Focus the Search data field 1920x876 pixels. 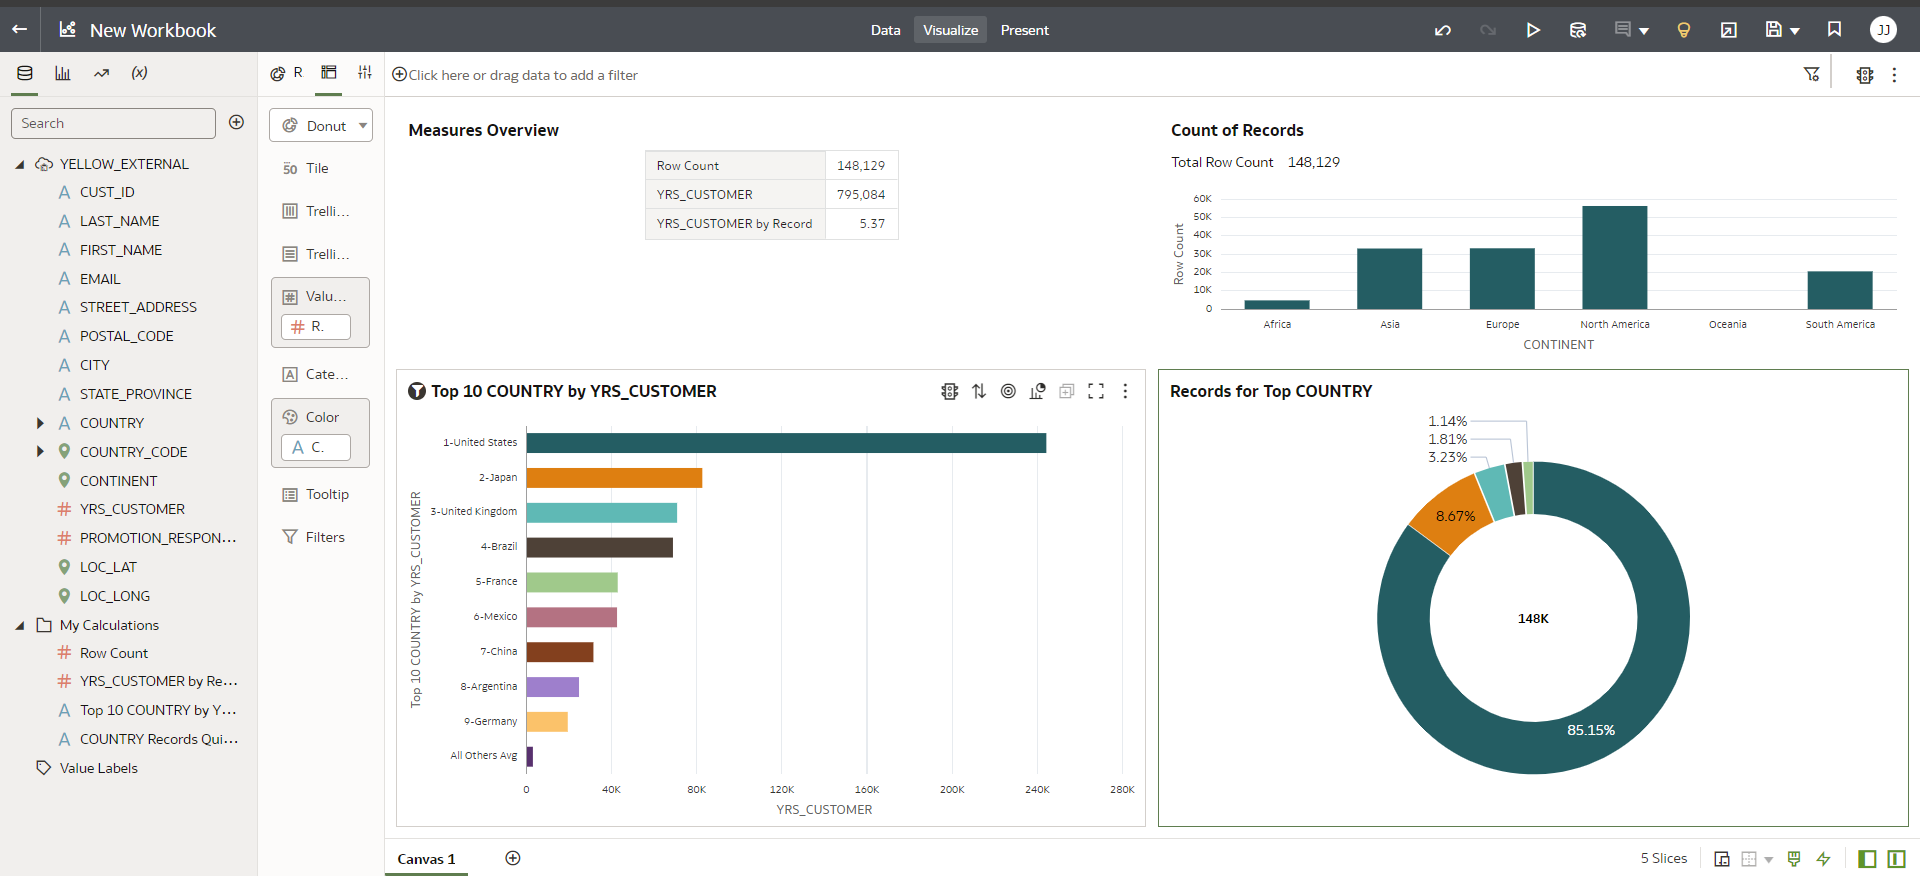point(113,123)
